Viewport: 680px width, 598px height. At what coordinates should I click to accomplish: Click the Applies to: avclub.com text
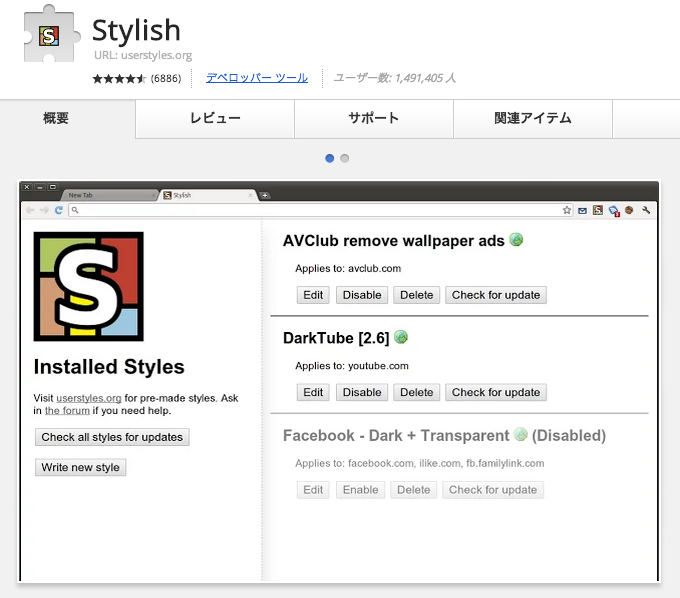[x=348, y=269]
